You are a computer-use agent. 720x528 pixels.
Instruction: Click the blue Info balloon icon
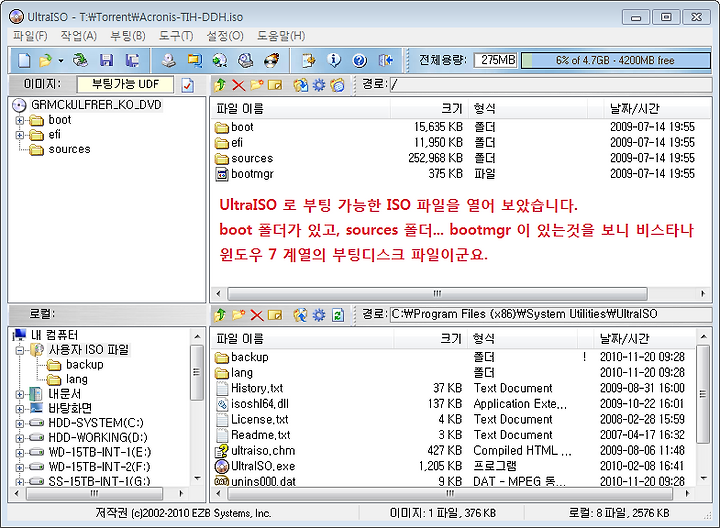point(334,60)
